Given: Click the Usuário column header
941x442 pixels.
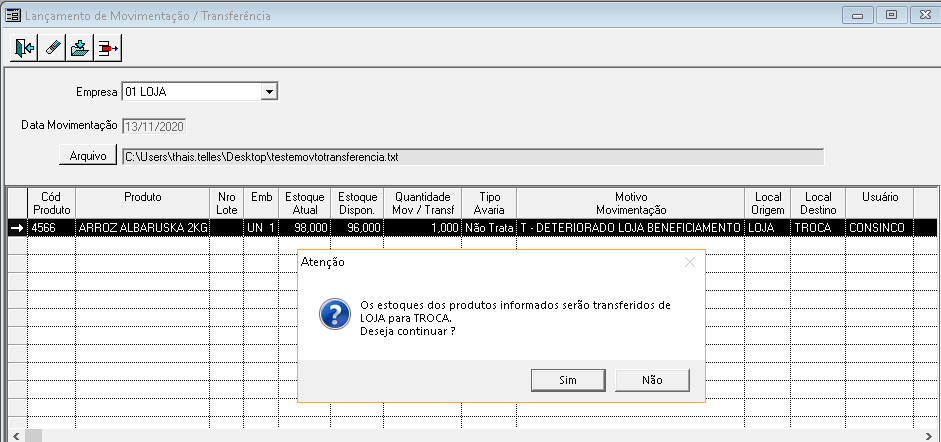Looking at the screenshot, I should (x=880, y=203).
